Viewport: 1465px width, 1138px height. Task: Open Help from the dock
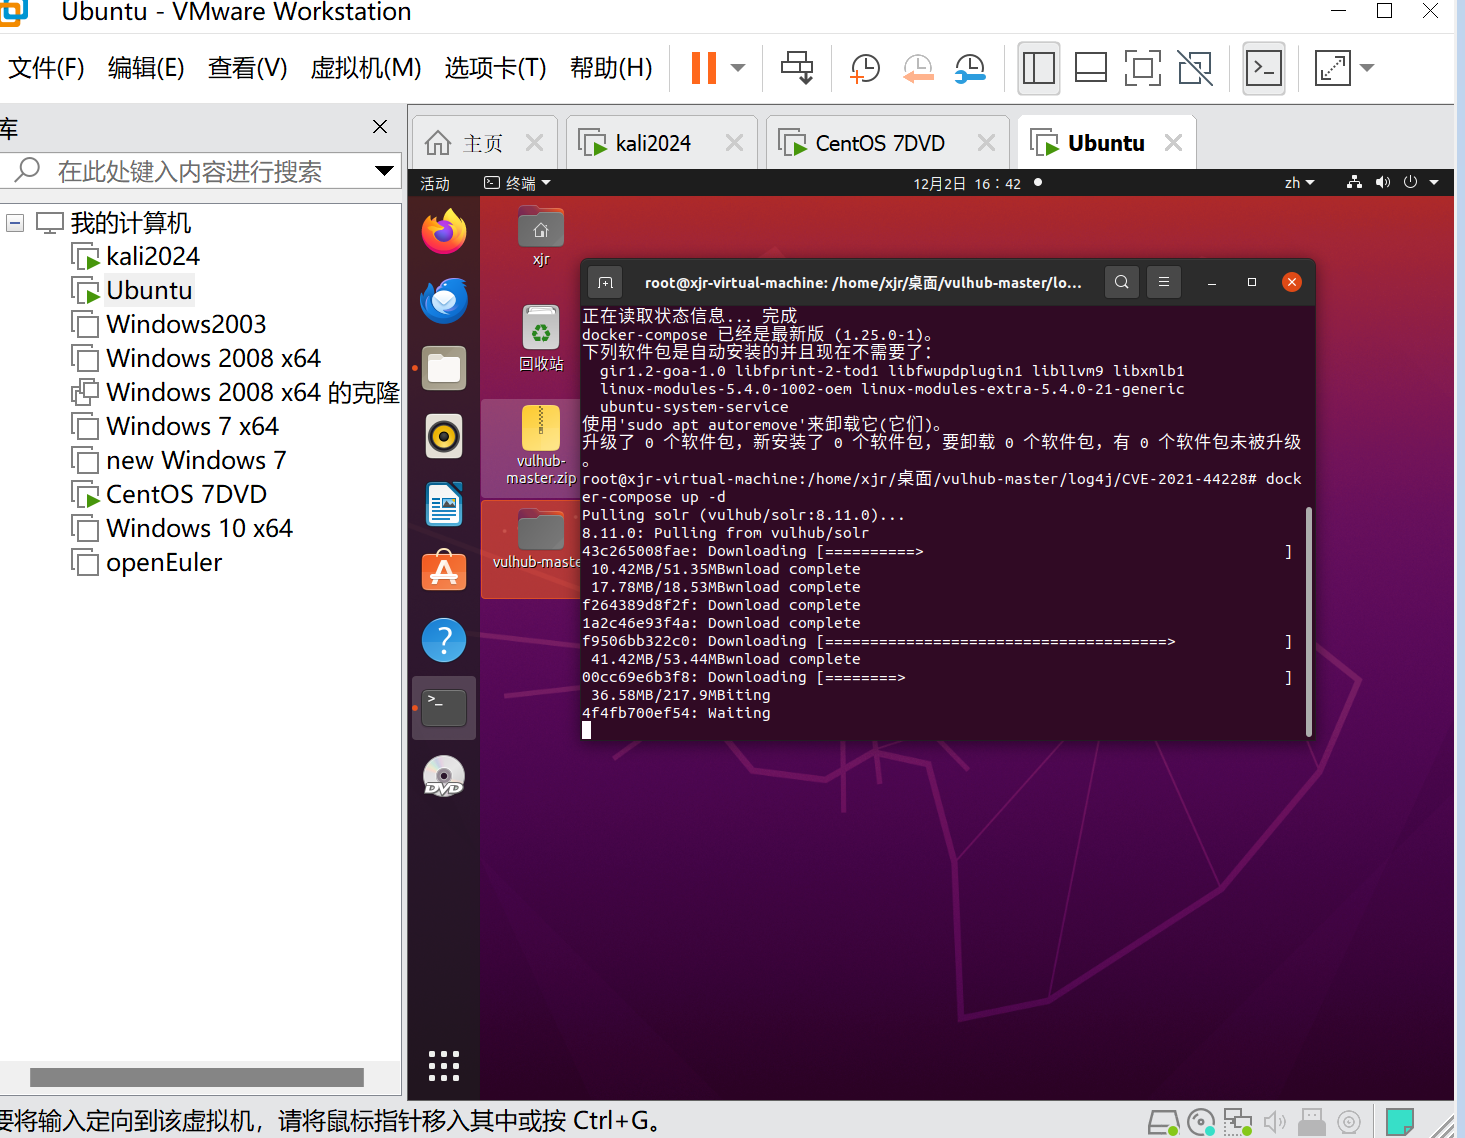tap(444, 640)
